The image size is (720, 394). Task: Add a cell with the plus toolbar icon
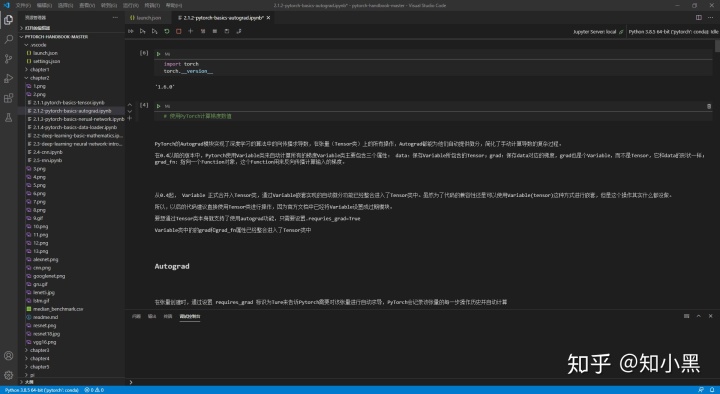coord(191,31)
